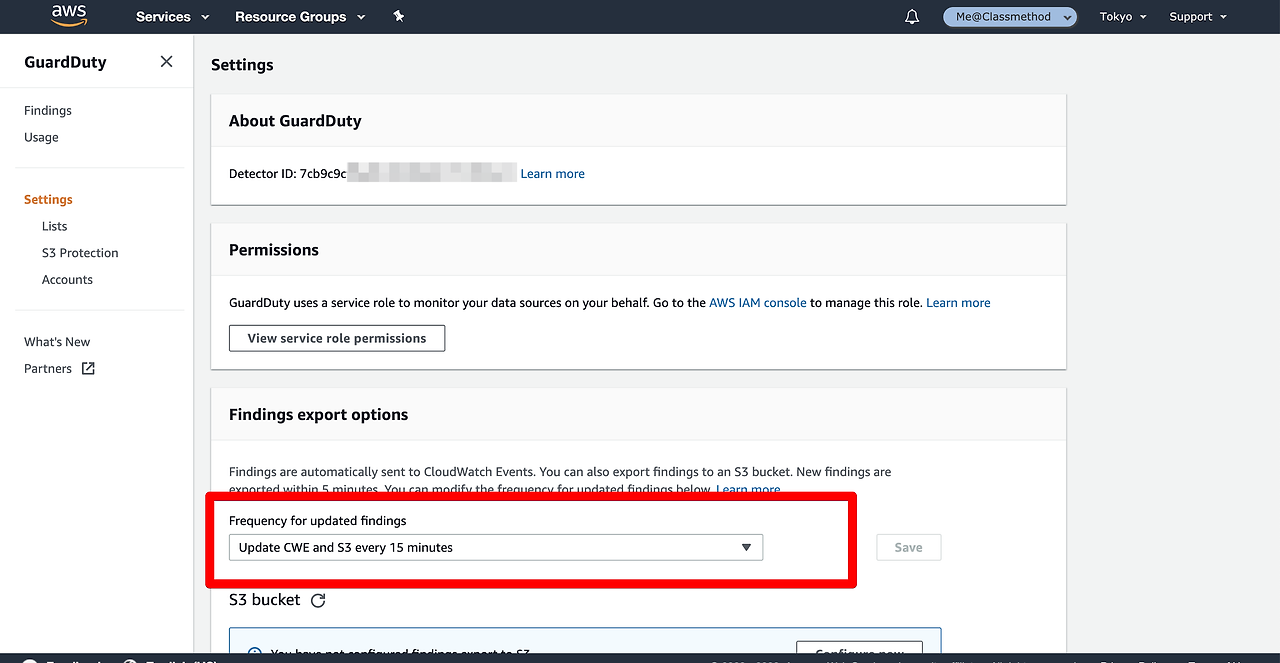Screen dimensions: 1280x663
Task: Open the Tokyo region selector
Action: pos(1123,17)
